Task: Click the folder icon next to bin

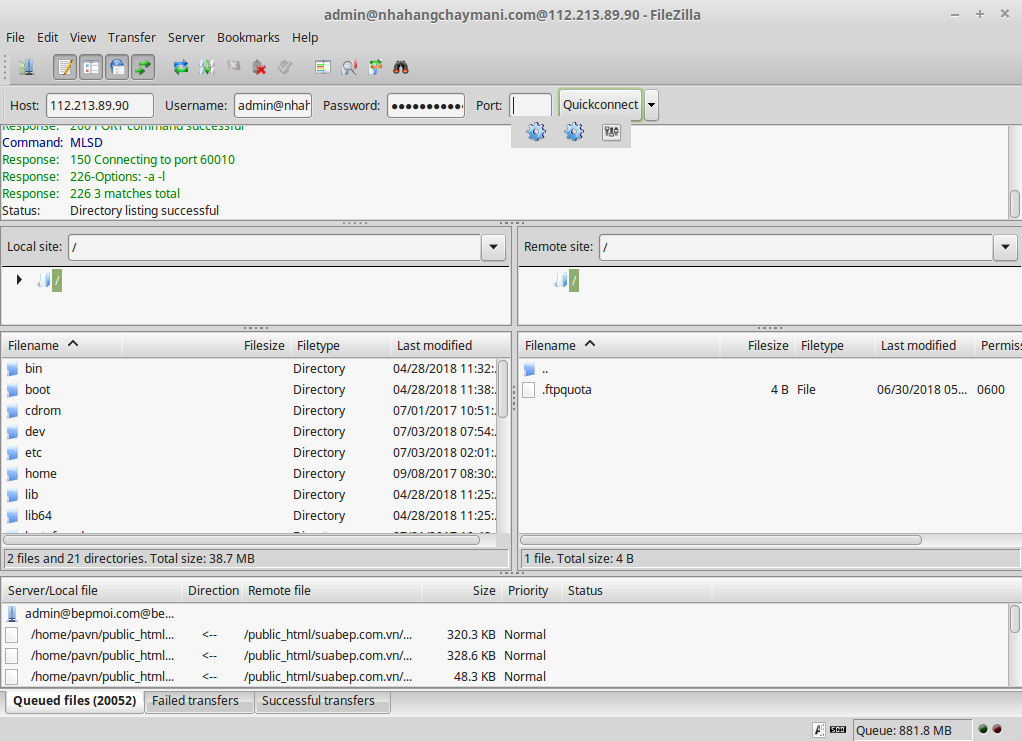Action: pyautogui.click(x=12, y=369)
